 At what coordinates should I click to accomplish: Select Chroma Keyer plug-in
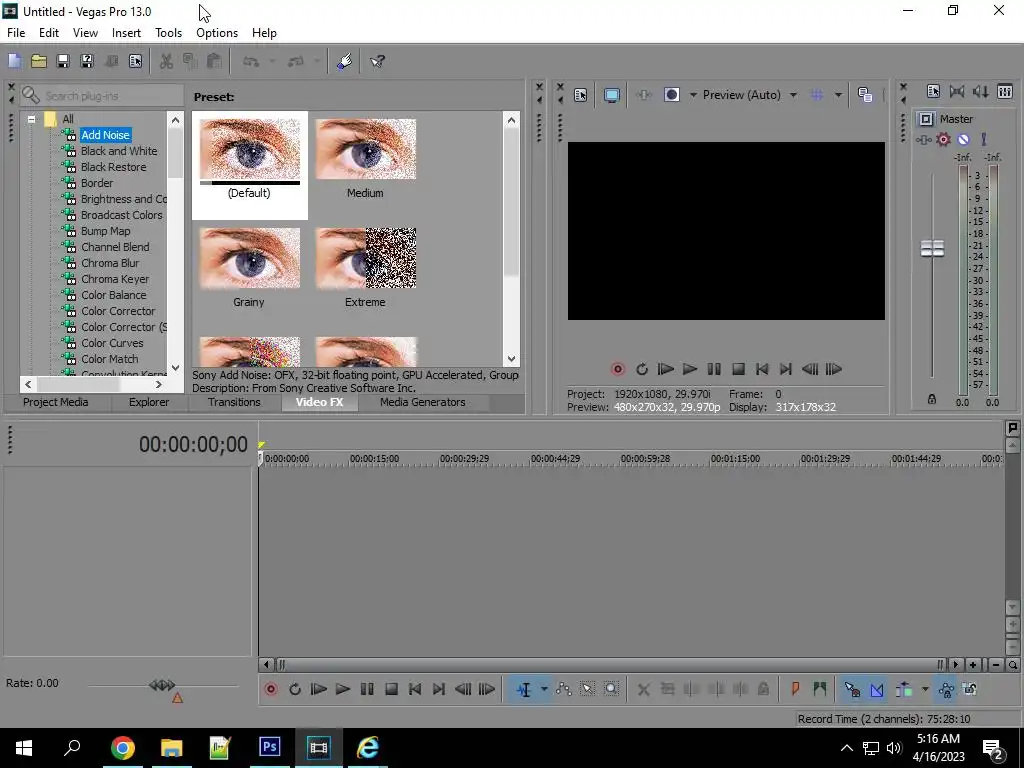115,279
